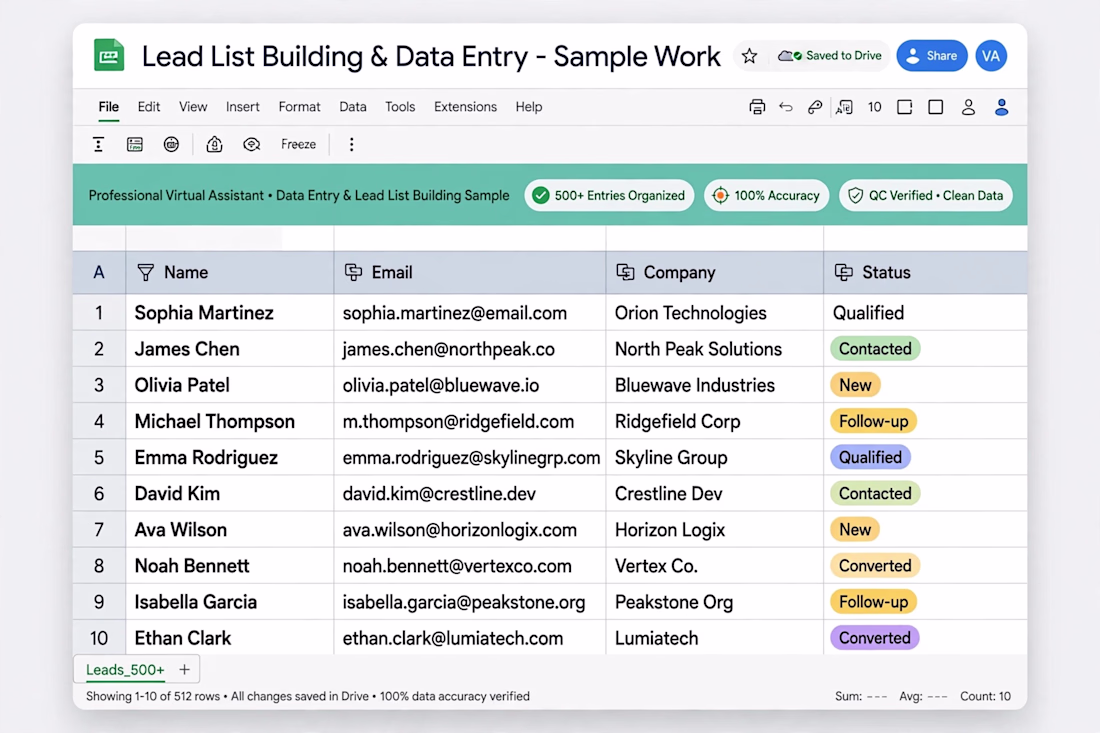Image resolution: width=1100 pixels, height=733 pixels.
Task: Click the Contacted status chip for James Chen
Action: [x=875, y=349]
